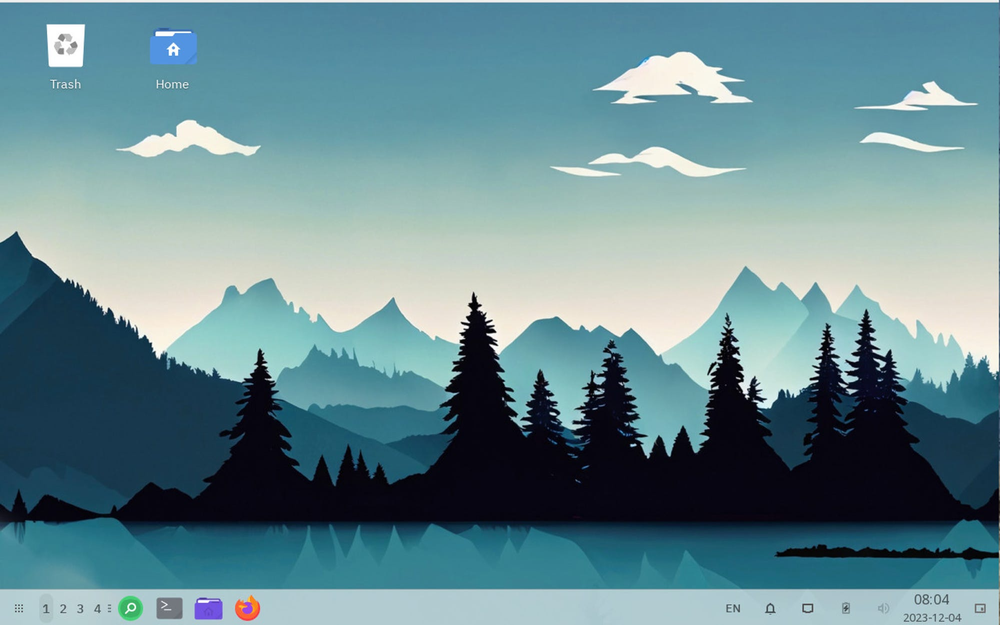Launch Firefox browser from taskbar
This screenshot has width=1000, height=625.
click(x=247, y=608)
